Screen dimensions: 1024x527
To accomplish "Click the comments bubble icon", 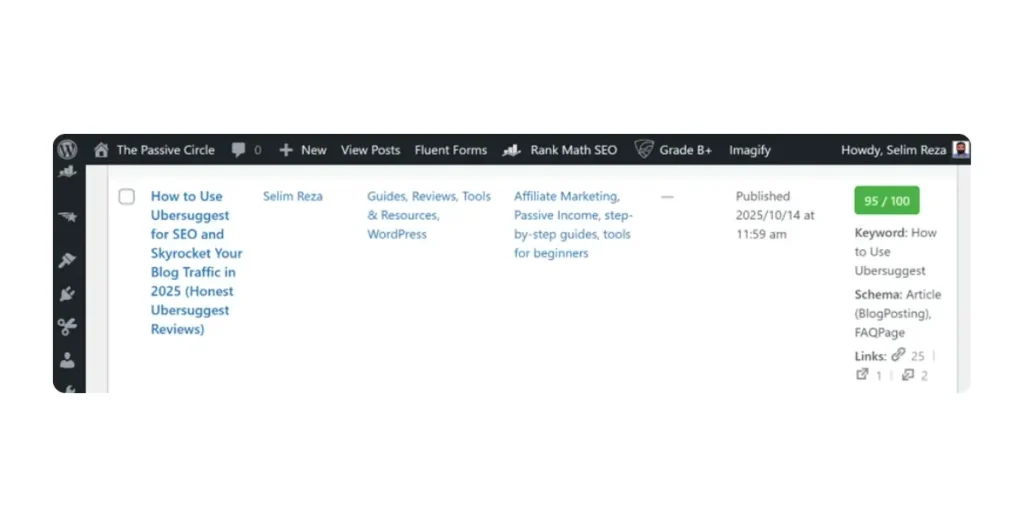I will tap(239, 150).
